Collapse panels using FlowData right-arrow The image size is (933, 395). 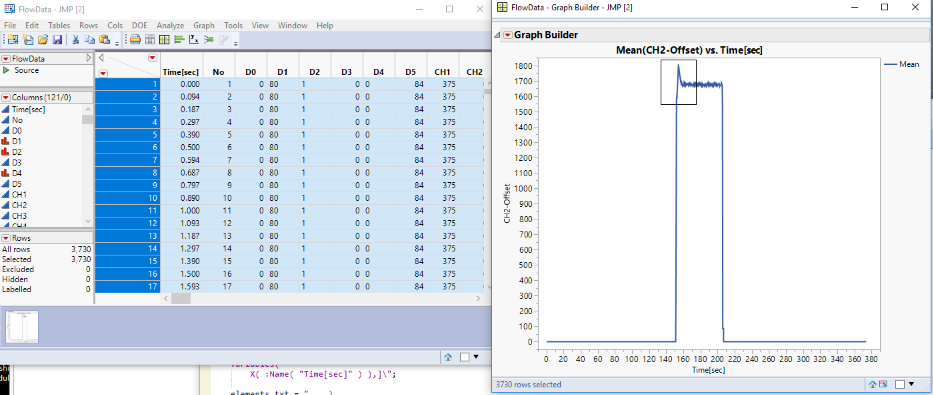click(x=89, y=58)
